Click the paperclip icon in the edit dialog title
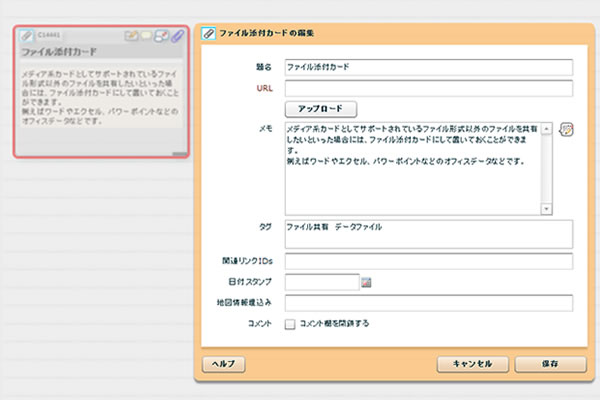The image size is (600, 400). pyautogui.click(x=208, y=33)
